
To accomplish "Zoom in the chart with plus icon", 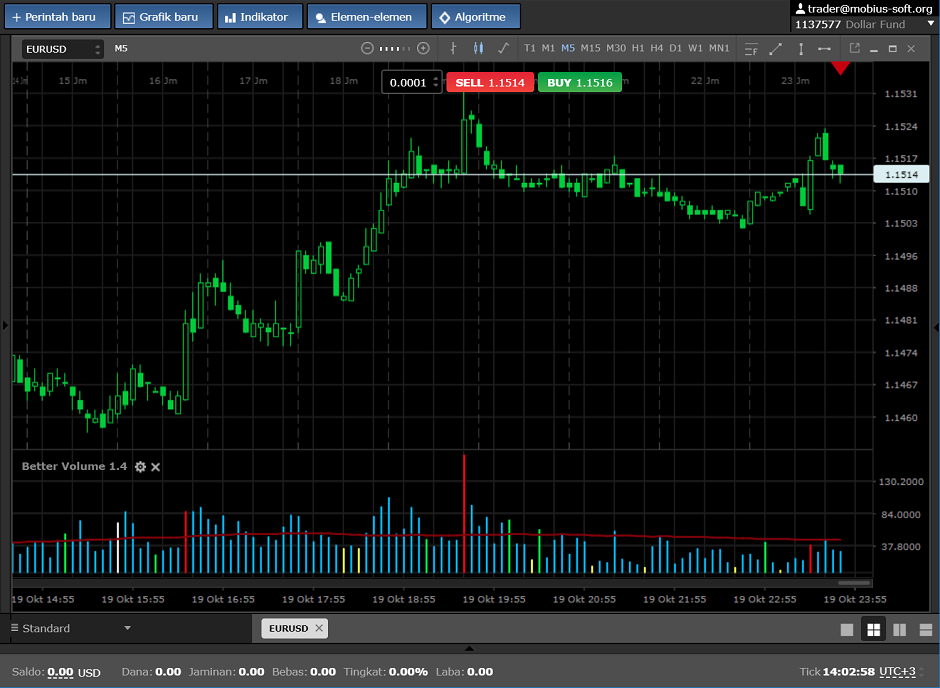I will pos(423,49).
